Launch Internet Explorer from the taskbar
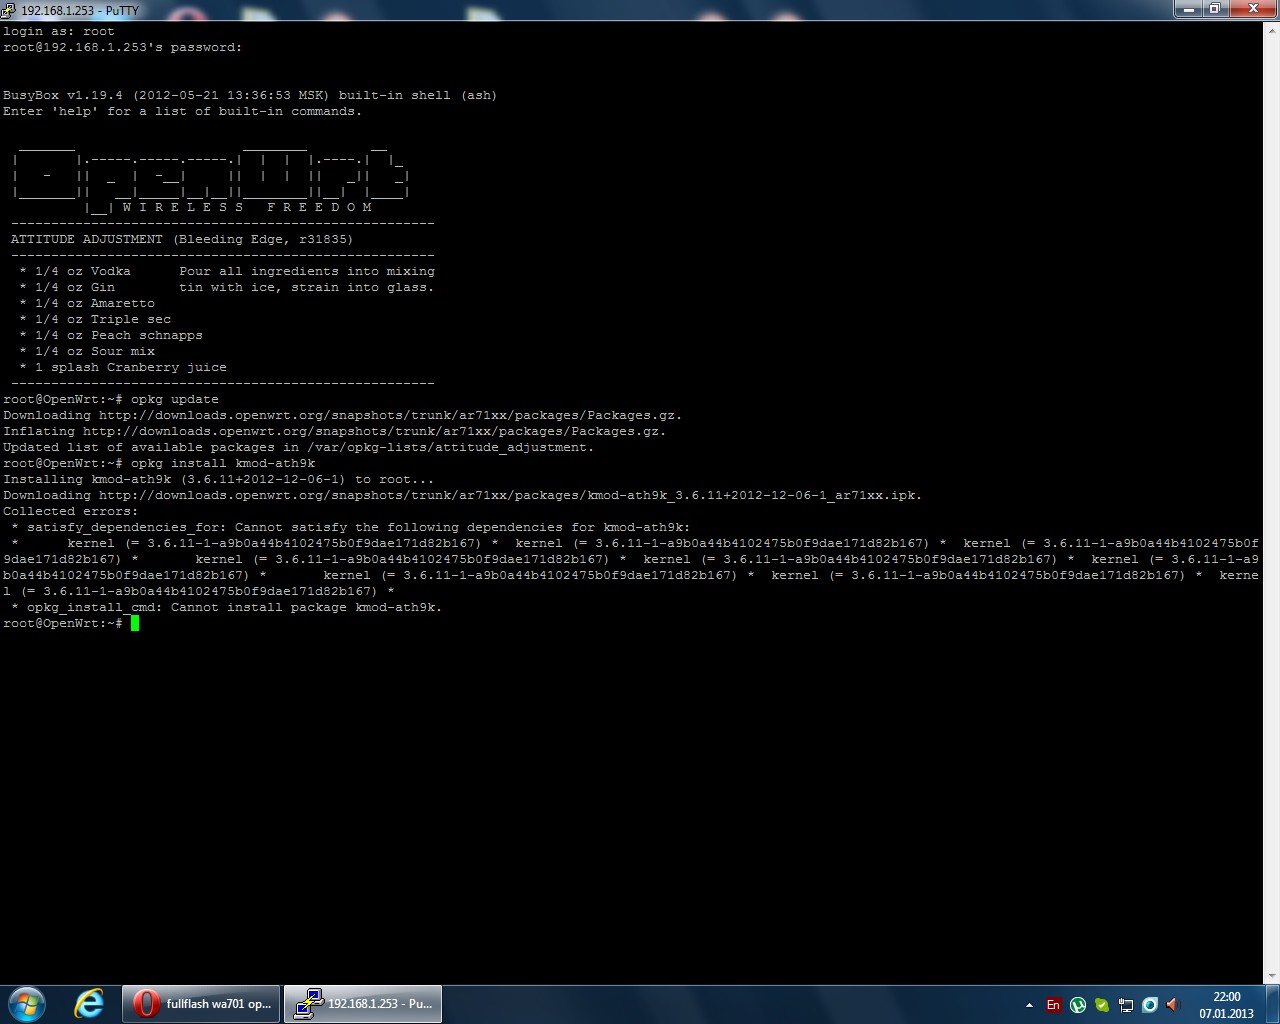 (89, 1004)
